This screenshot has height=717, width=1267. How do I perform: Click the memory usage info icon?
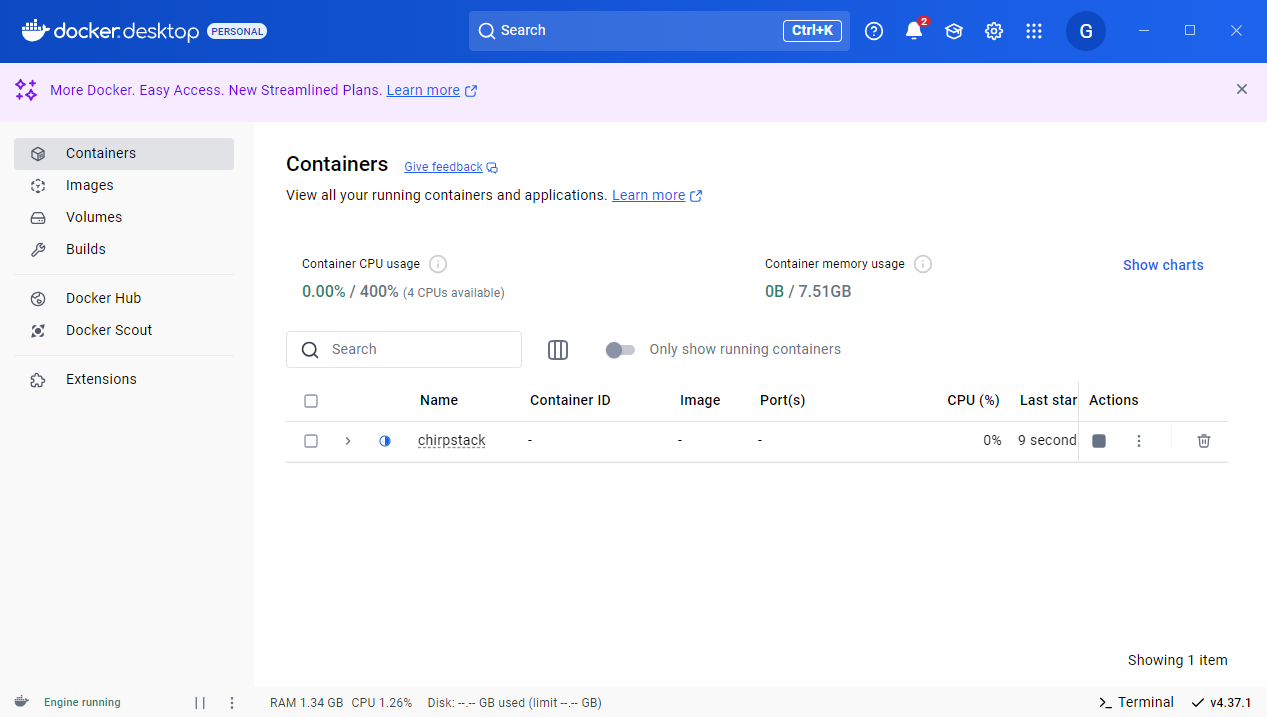[923, 264]
